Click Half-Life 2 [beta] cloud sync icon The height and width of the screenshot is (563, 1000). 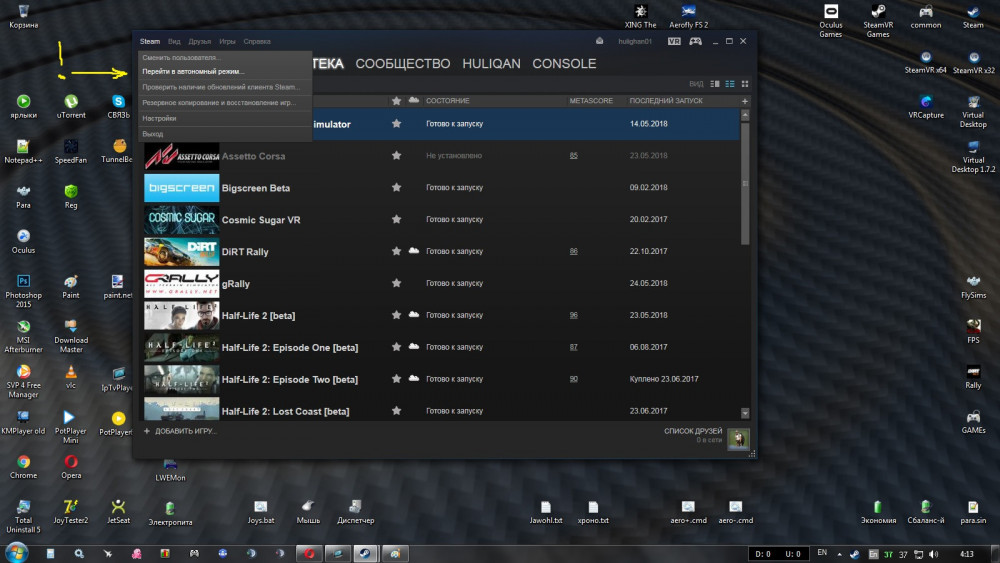coord(414,314)
